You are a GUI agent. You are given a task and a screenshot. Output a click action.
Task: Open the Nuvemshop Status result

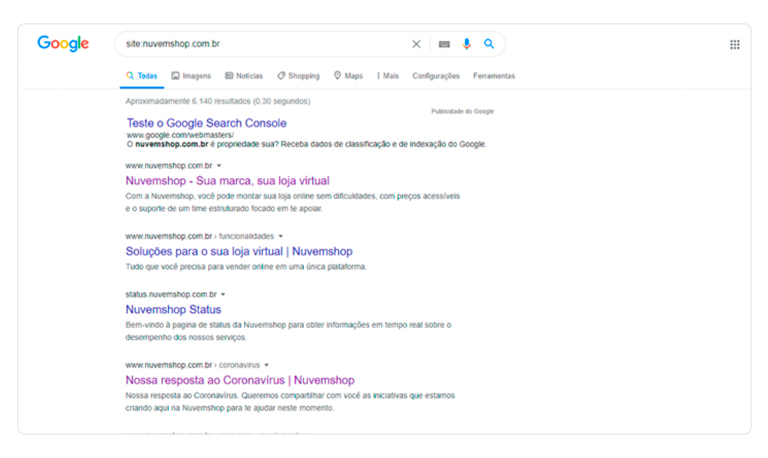(x=173, y=310)
